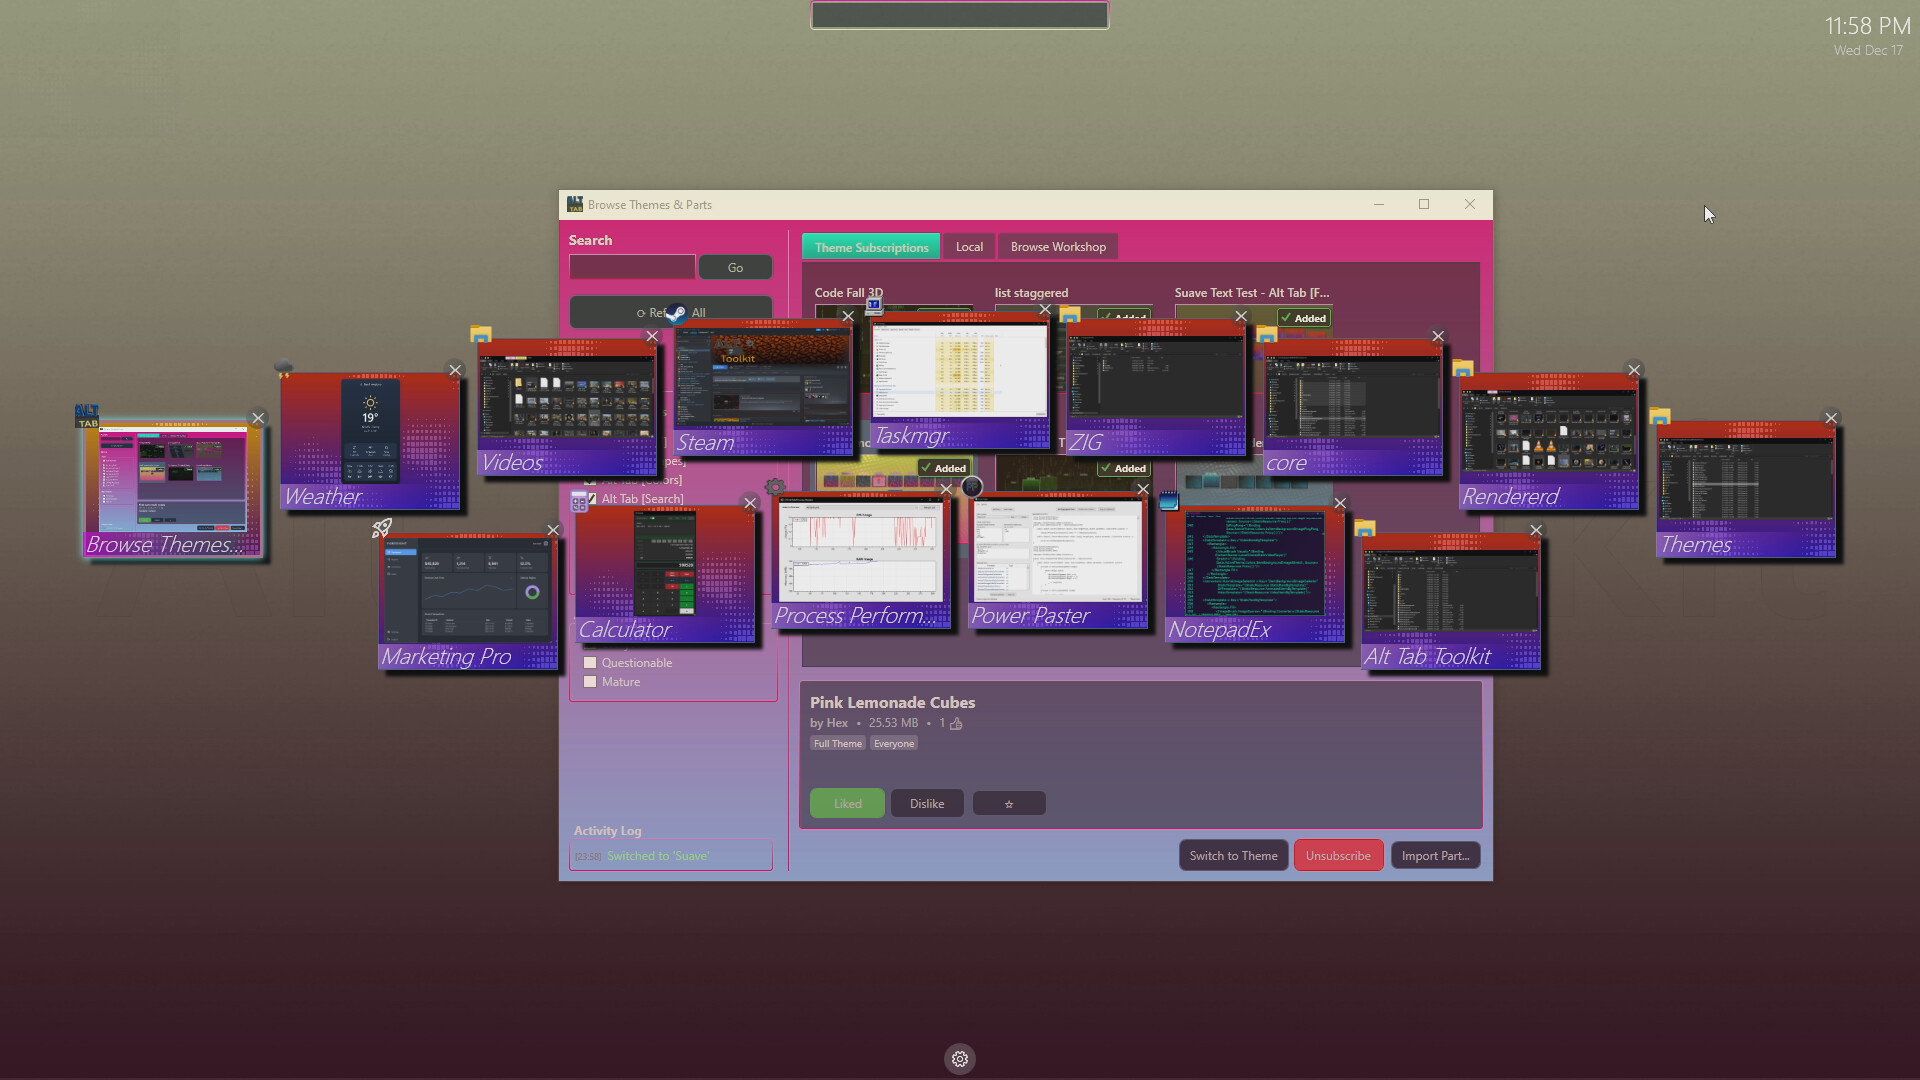The image size is (1920, 1080).
Task: Click the calculator icon beside Alt Tab [Search]
Action: [x=579, y=502]
